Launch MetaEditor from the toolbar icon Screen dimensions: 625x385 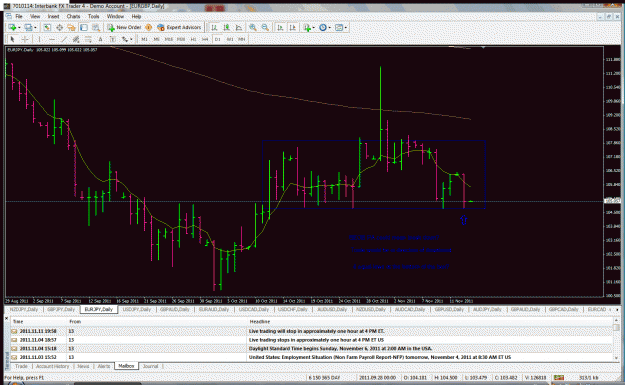(x=148, y=27)
